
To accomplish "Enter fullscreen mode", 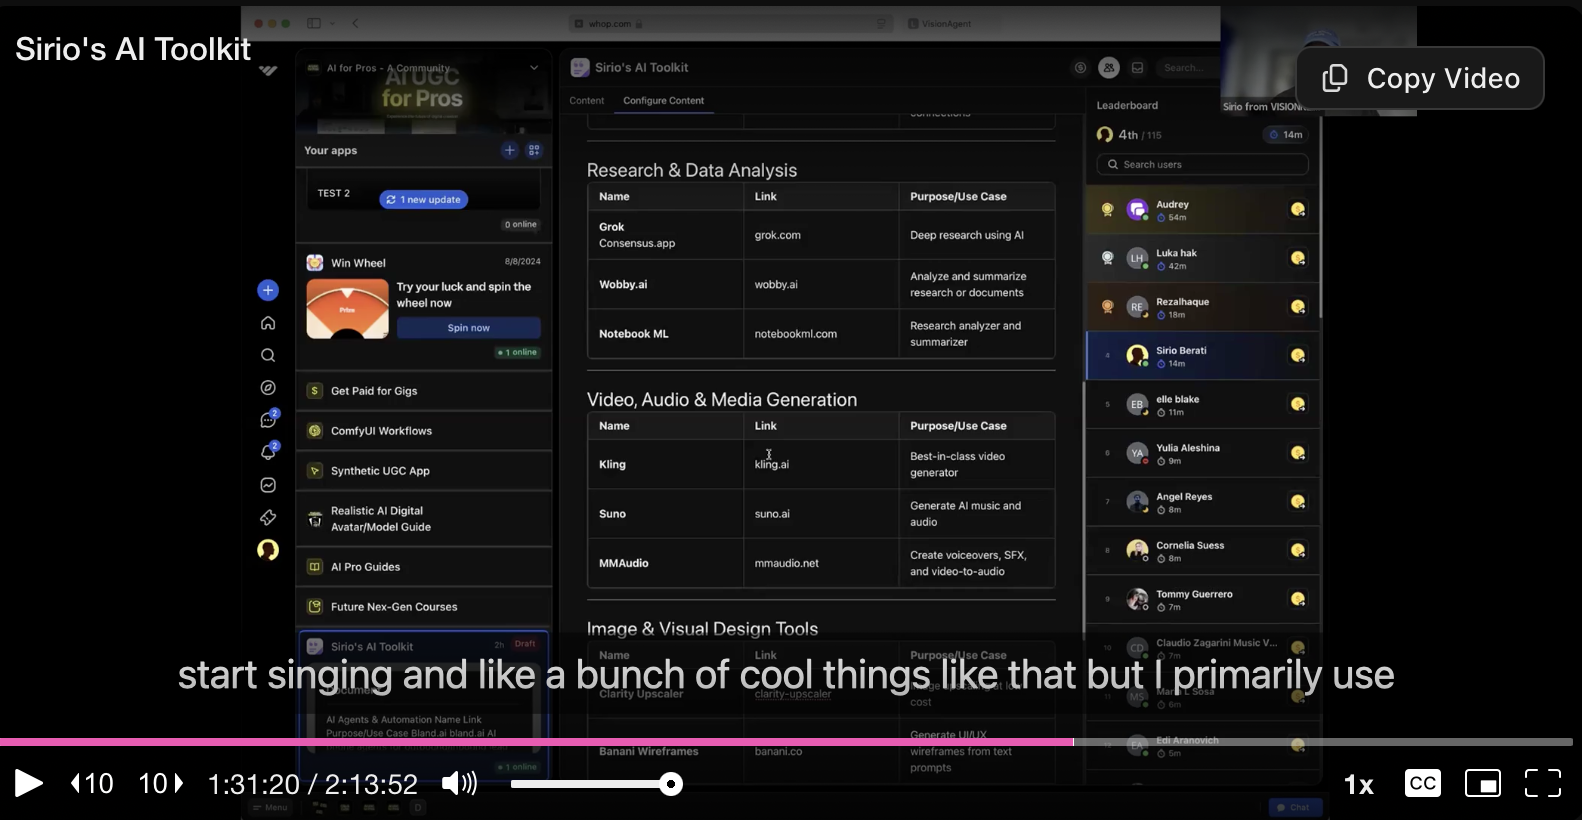I will 1542,783.
